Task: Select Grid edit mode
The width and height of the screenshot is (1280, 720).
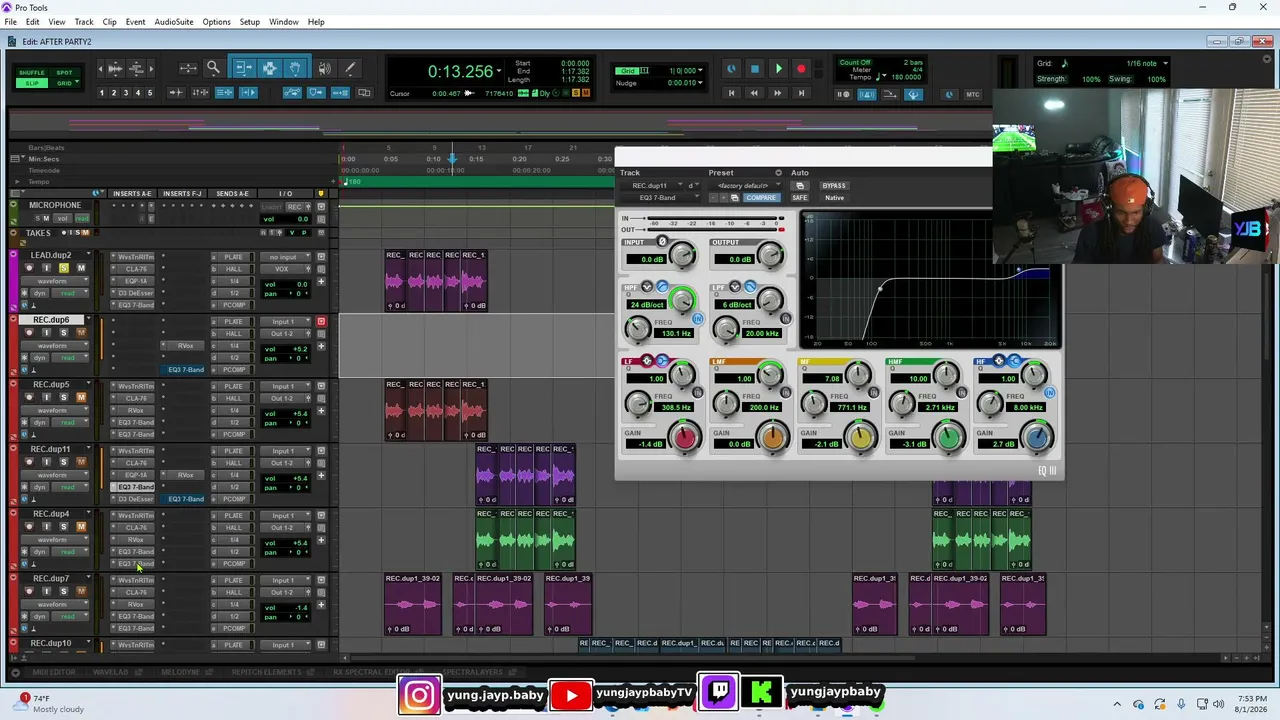Action: (64, 83)
